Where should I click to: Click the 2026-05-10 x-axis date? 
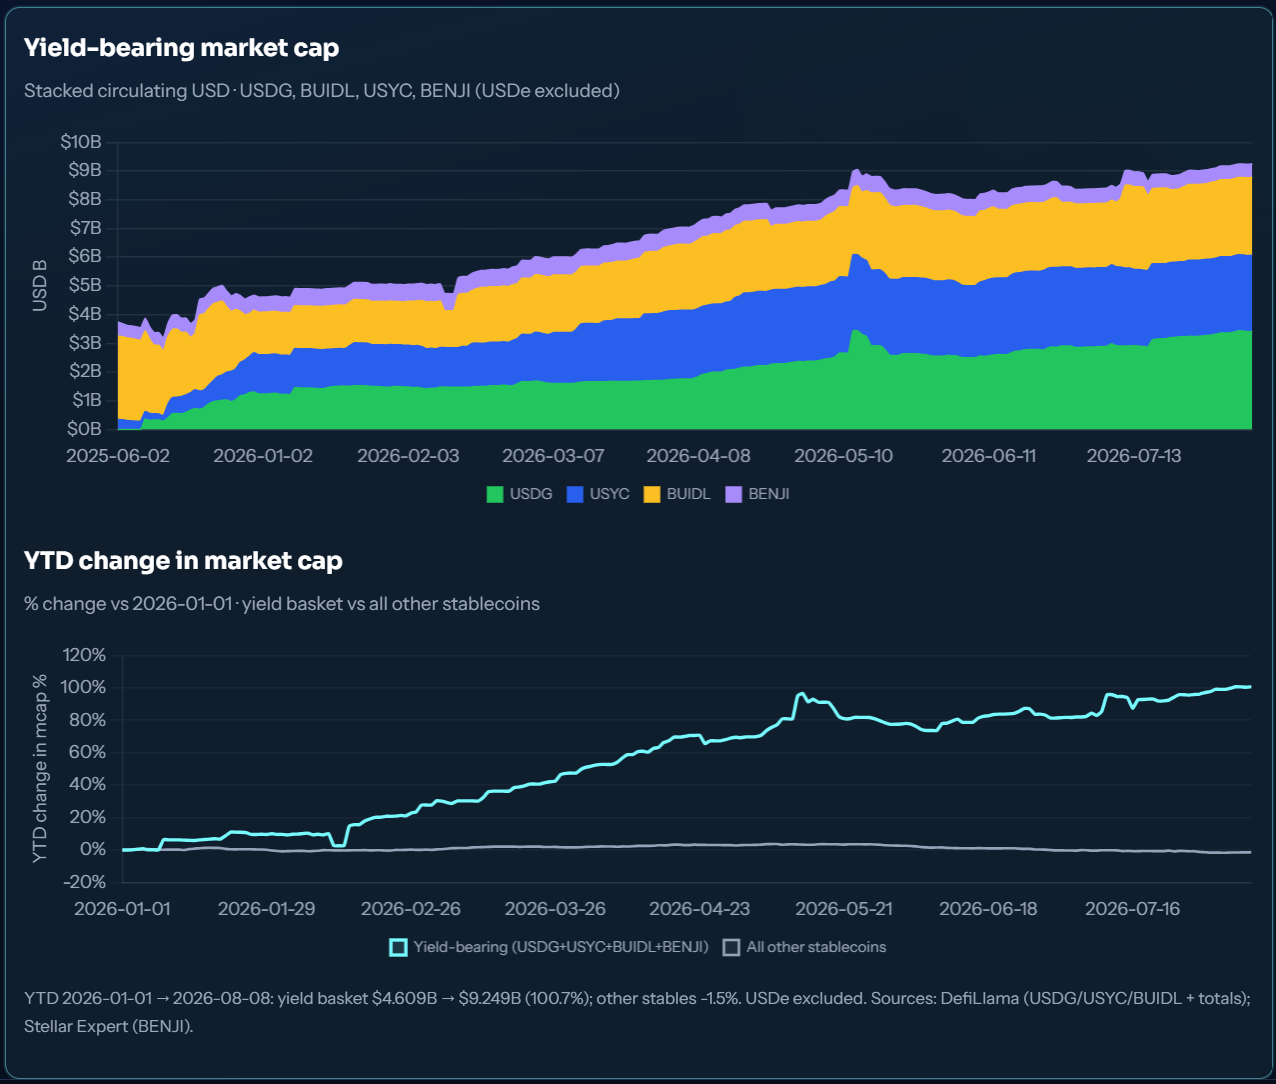coord(843,456)
